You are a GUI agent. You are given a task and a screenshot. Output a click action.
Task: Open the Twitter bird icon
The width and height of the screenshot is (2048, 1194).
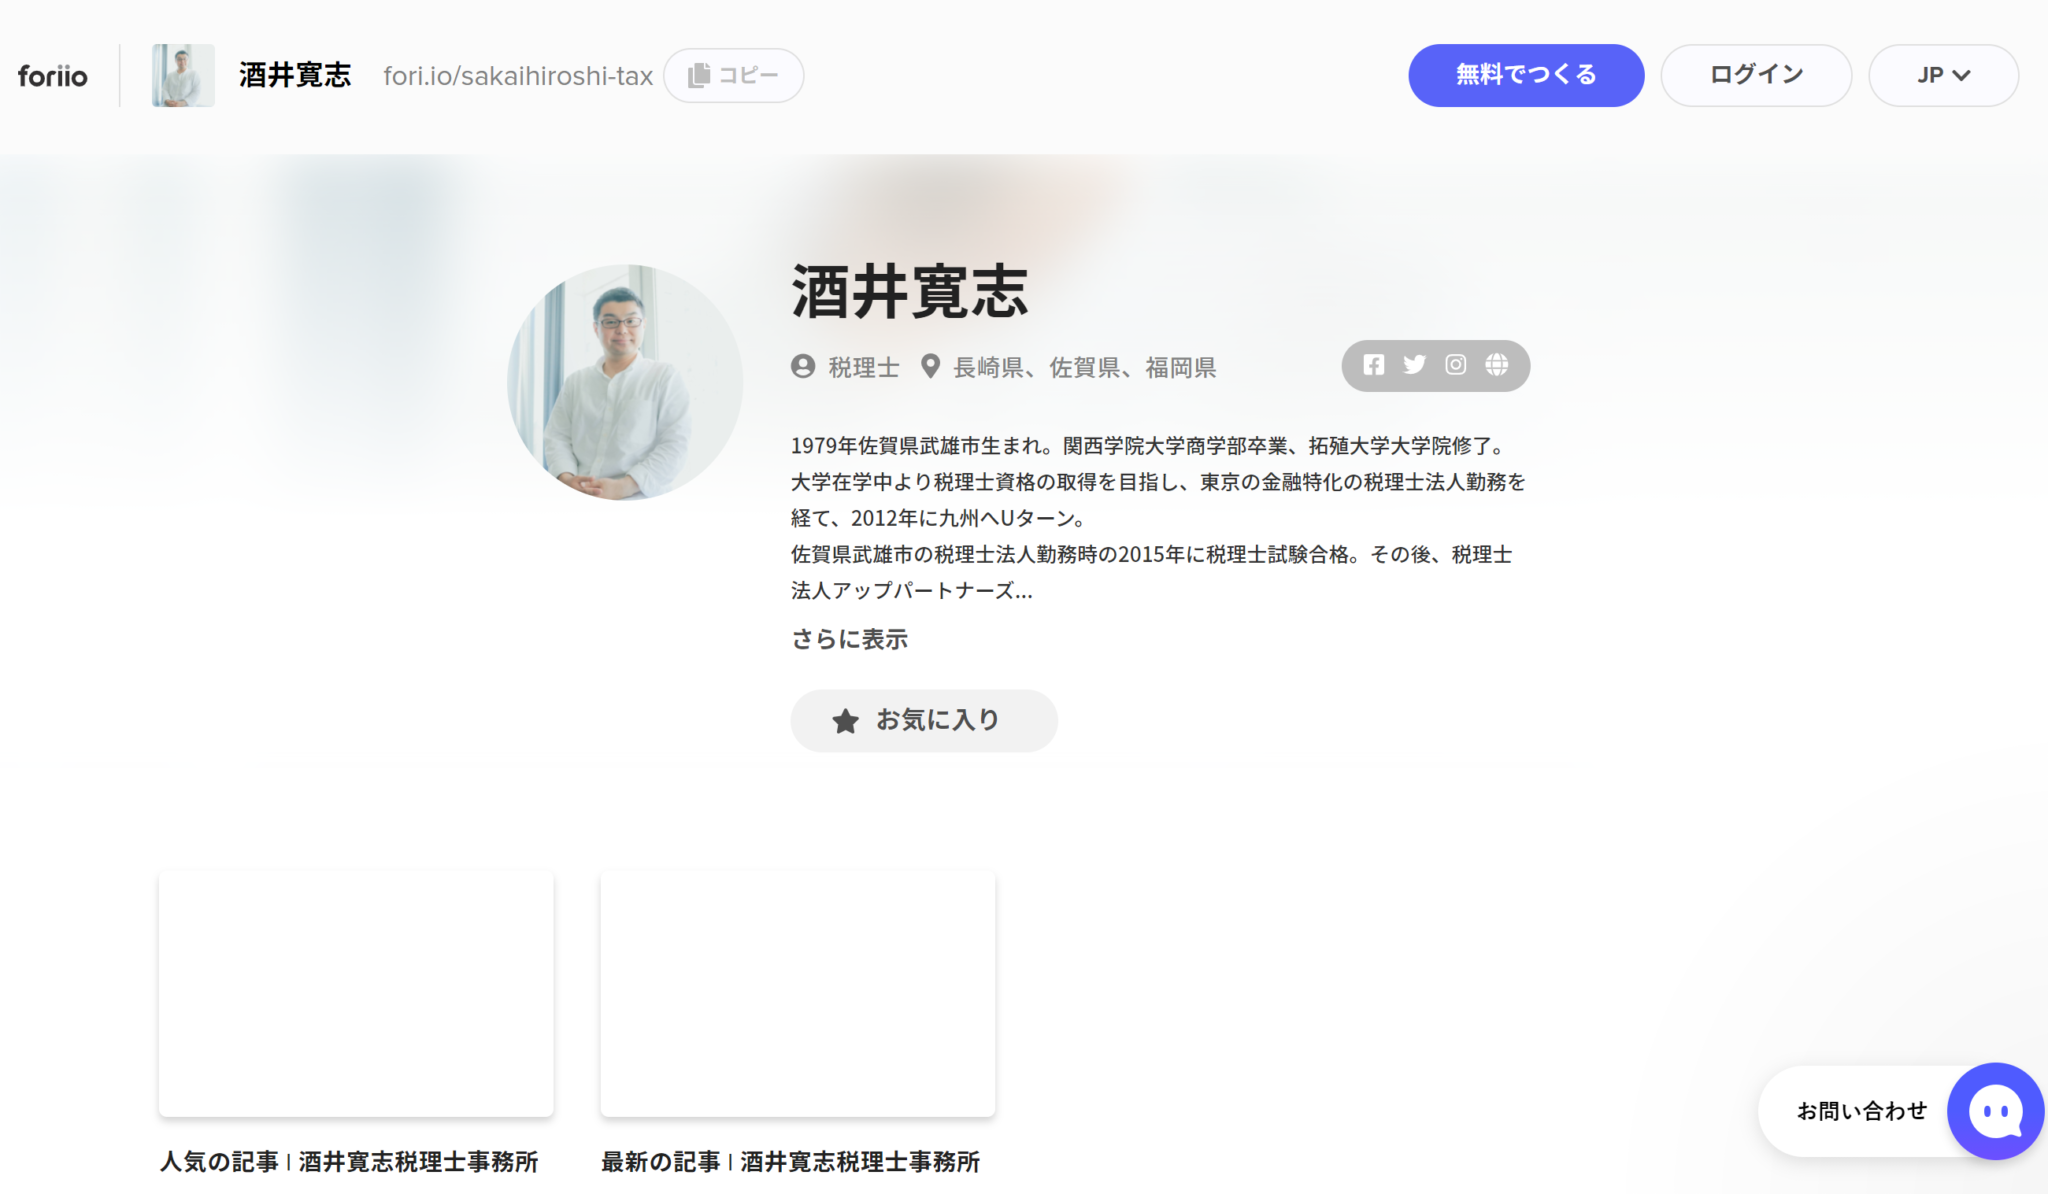(1414, 365)
